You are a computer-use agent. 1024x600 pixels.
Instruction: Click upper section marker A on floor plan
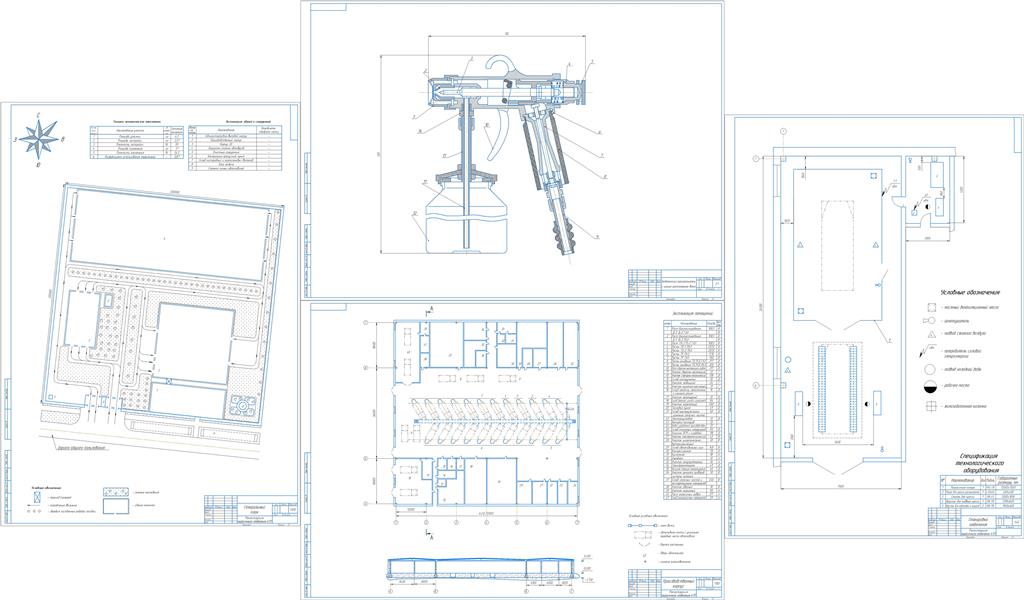click(430, 308)
